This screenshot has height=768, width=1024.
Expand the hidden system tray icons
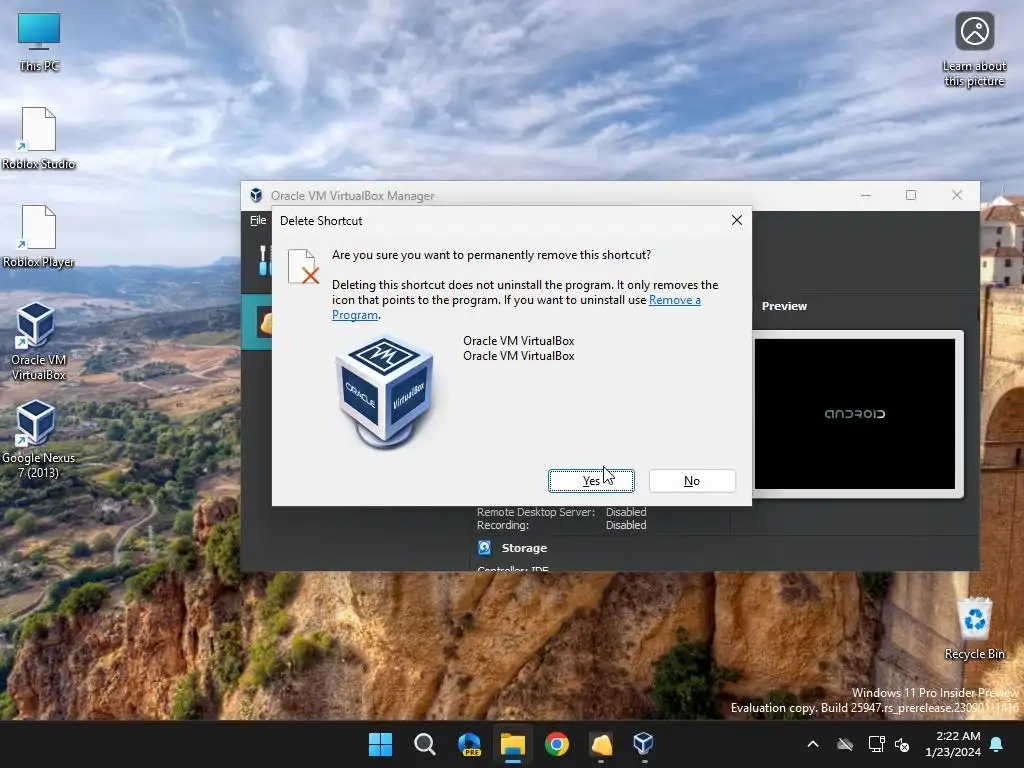813,744
